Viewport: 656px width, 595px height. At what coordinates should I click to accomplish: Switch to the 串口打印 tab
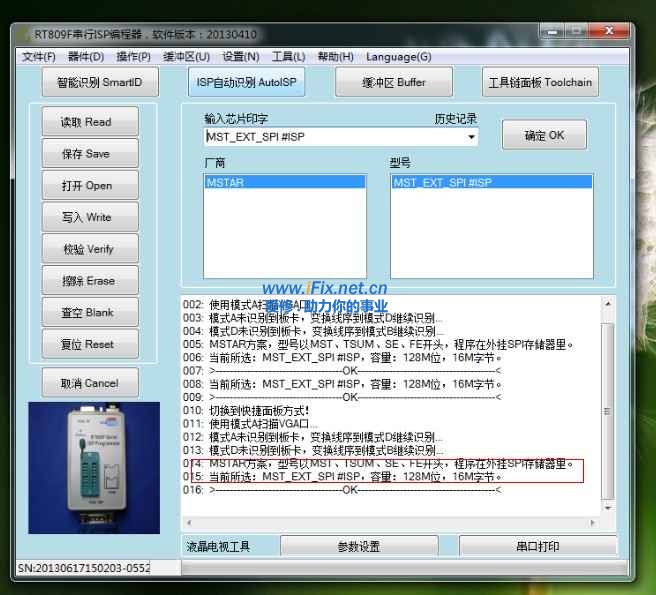click(x=537, y=547)
